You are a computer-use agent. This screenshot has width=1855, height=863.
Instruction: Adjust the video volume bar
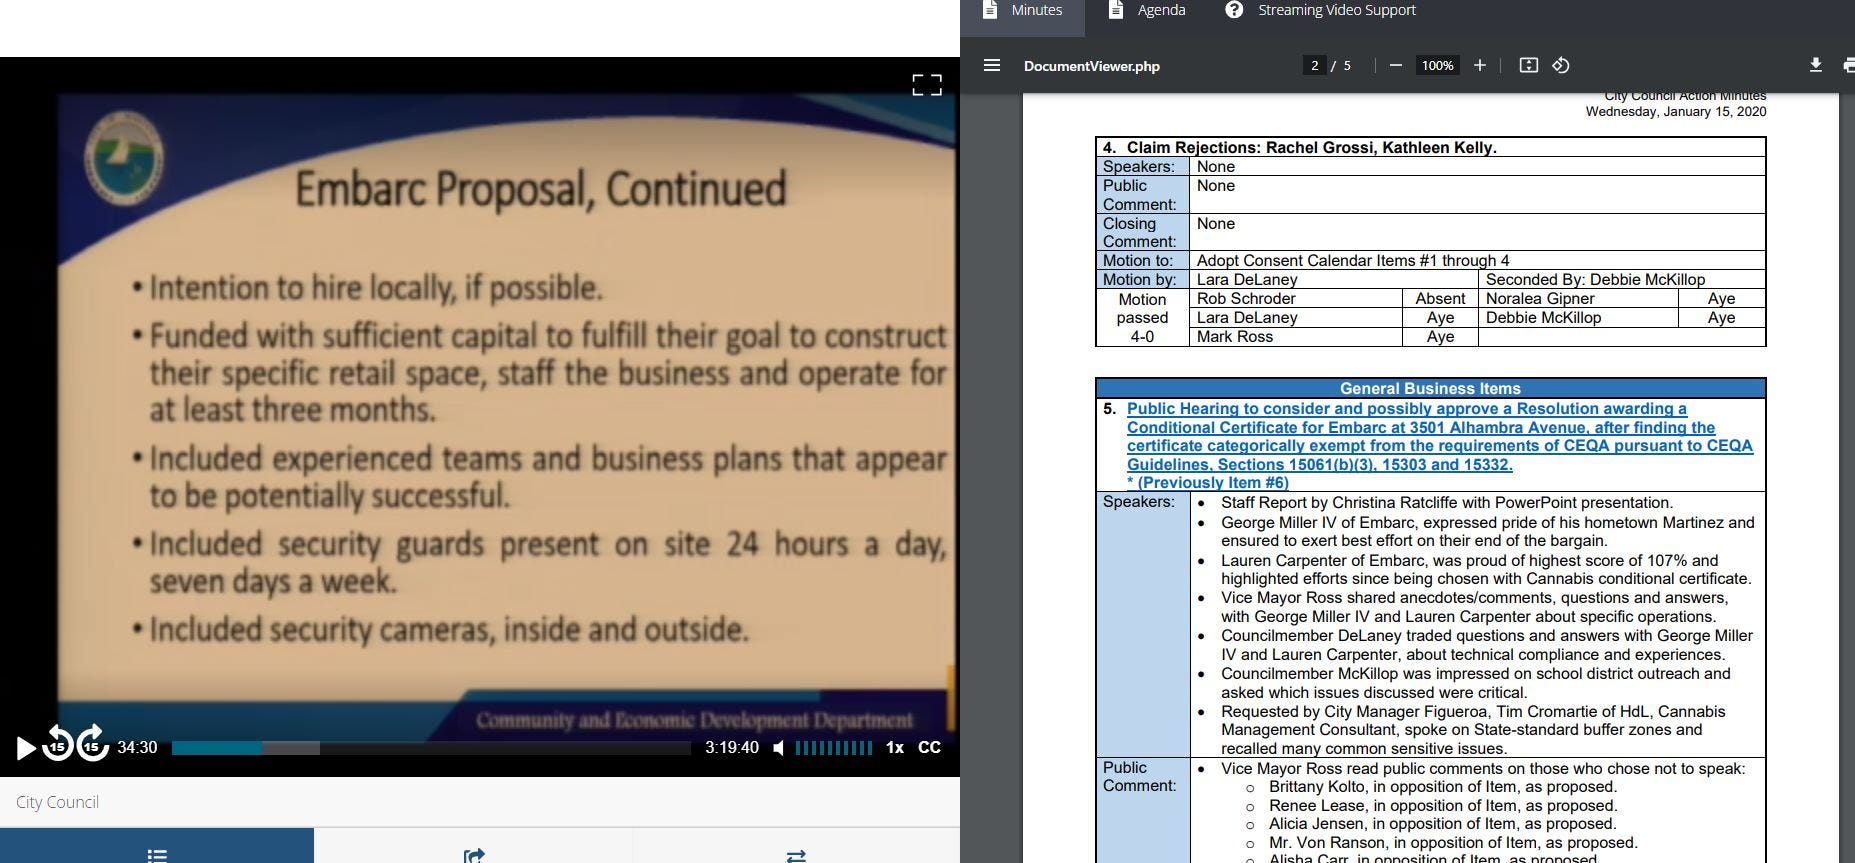pyautogui.click(x=834, y=747)
